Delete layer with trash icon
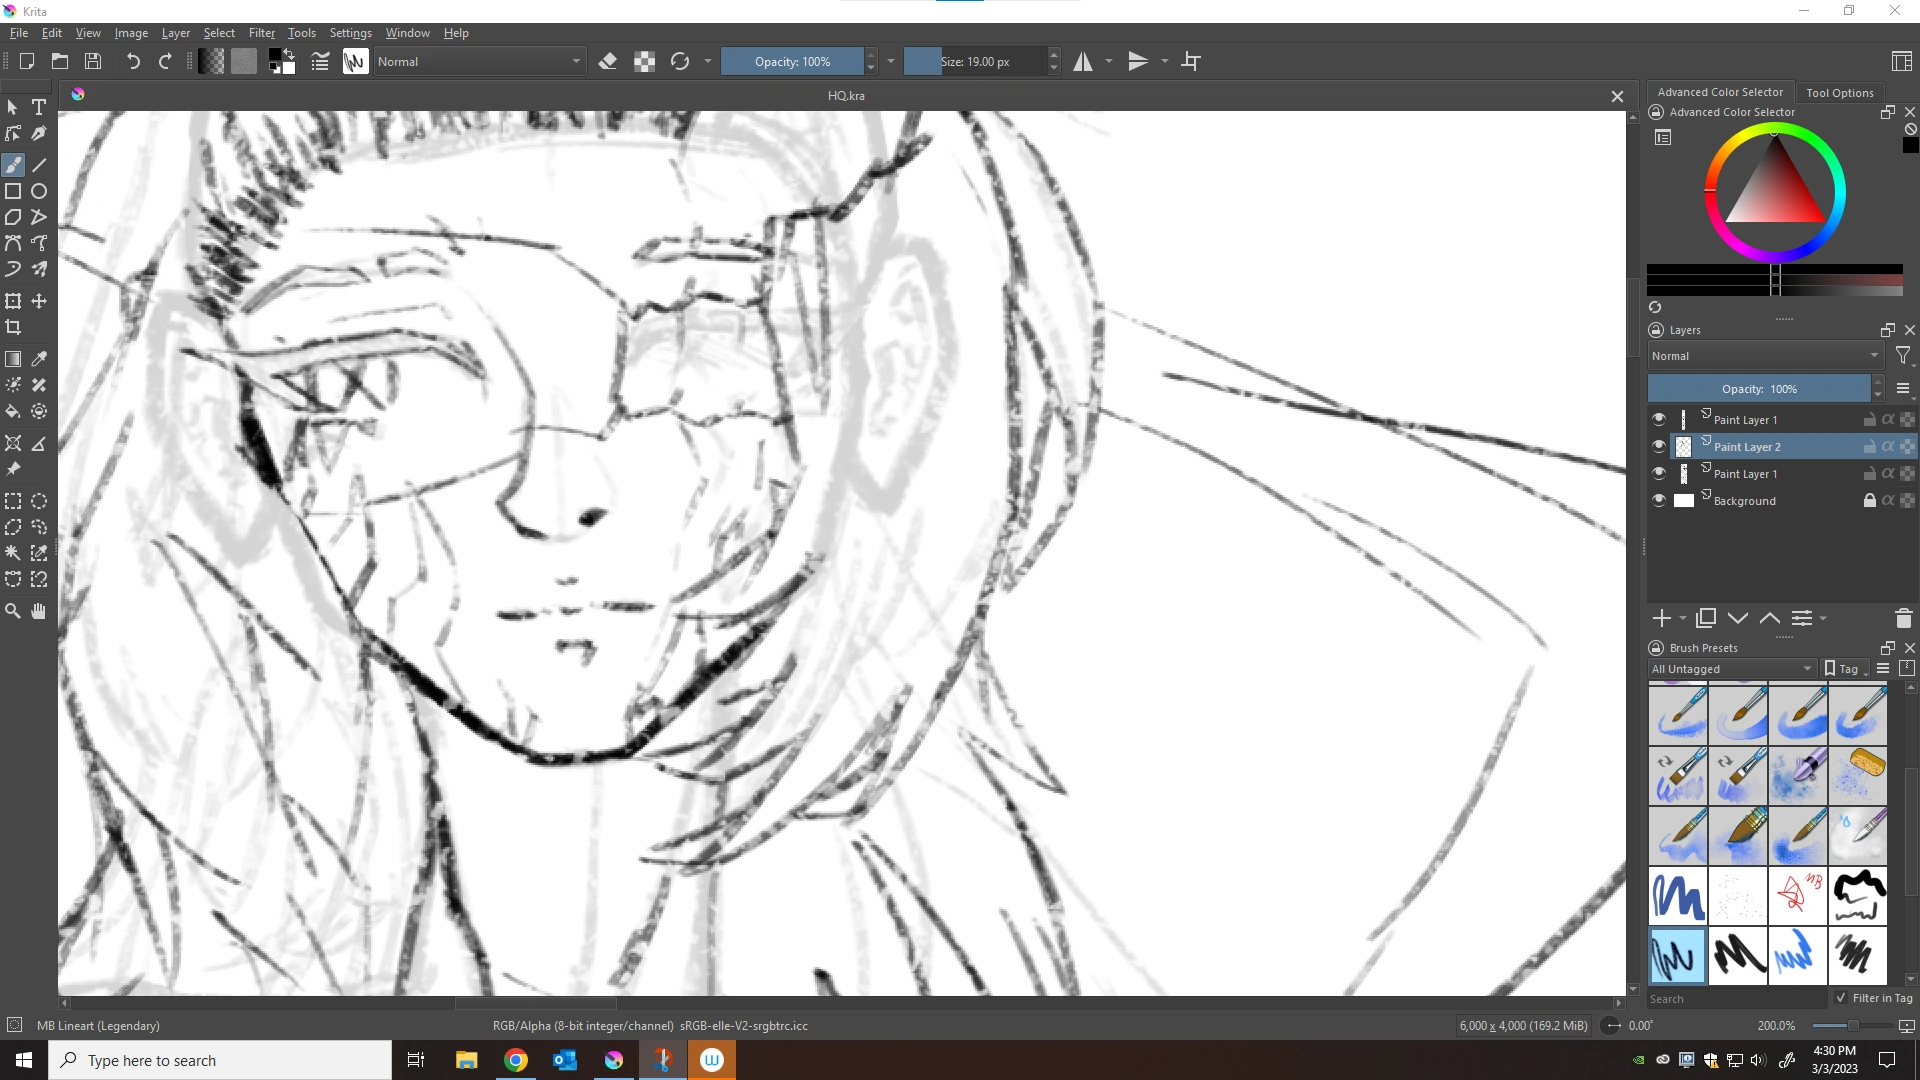The image size is (1920, 1080). pos(1903,619)
